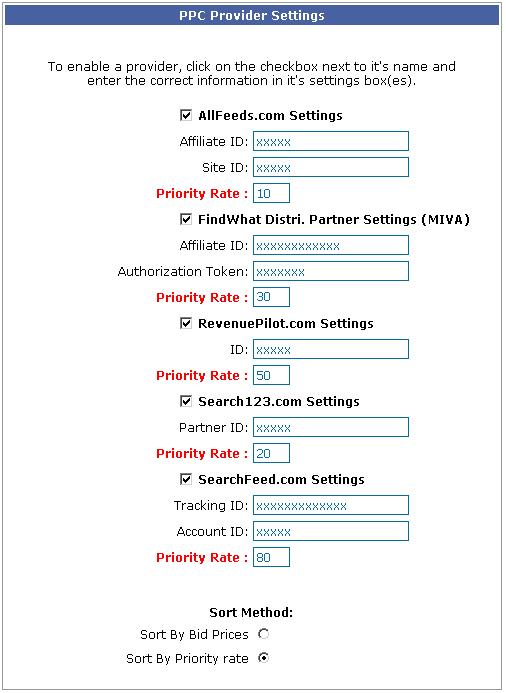Viewport: 506px width, 693px height.
Task: Toggle the Search123.com Settings checkbox
Action: click(x=186, y=401)
